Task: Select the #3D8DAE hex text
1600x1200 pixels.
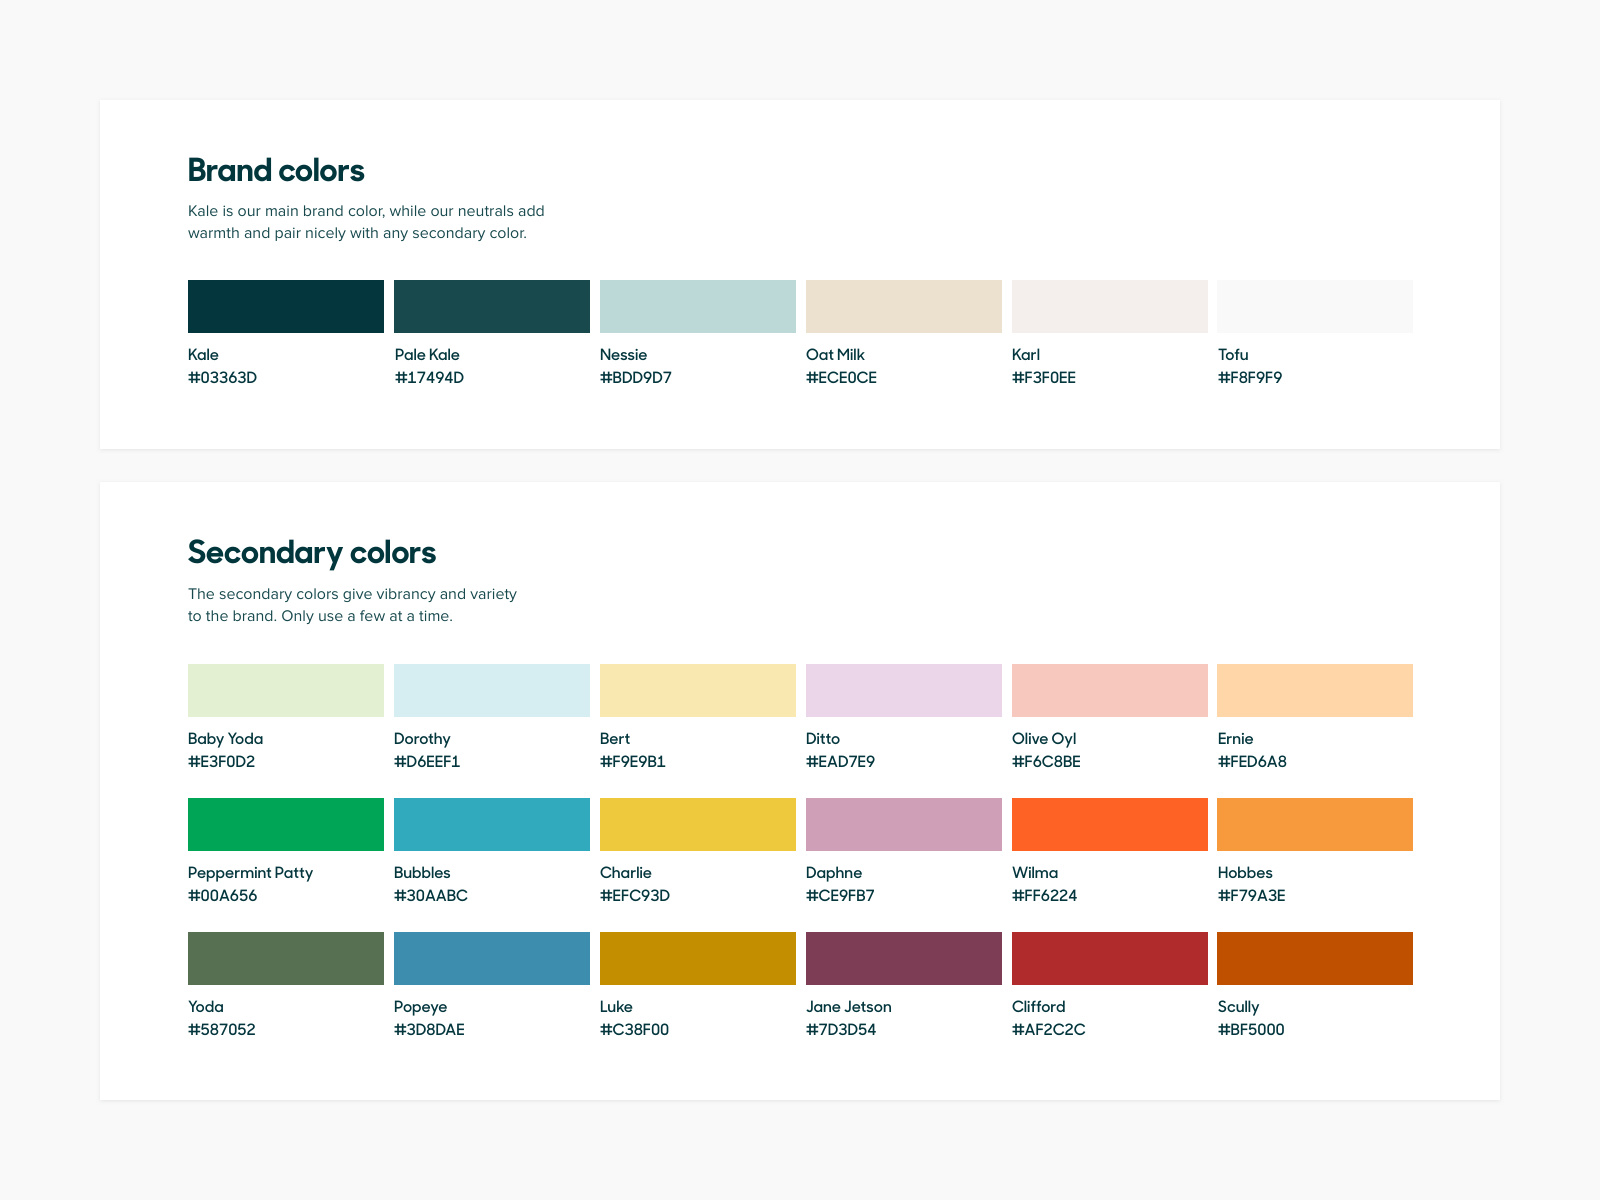Action: point(429,1030)
